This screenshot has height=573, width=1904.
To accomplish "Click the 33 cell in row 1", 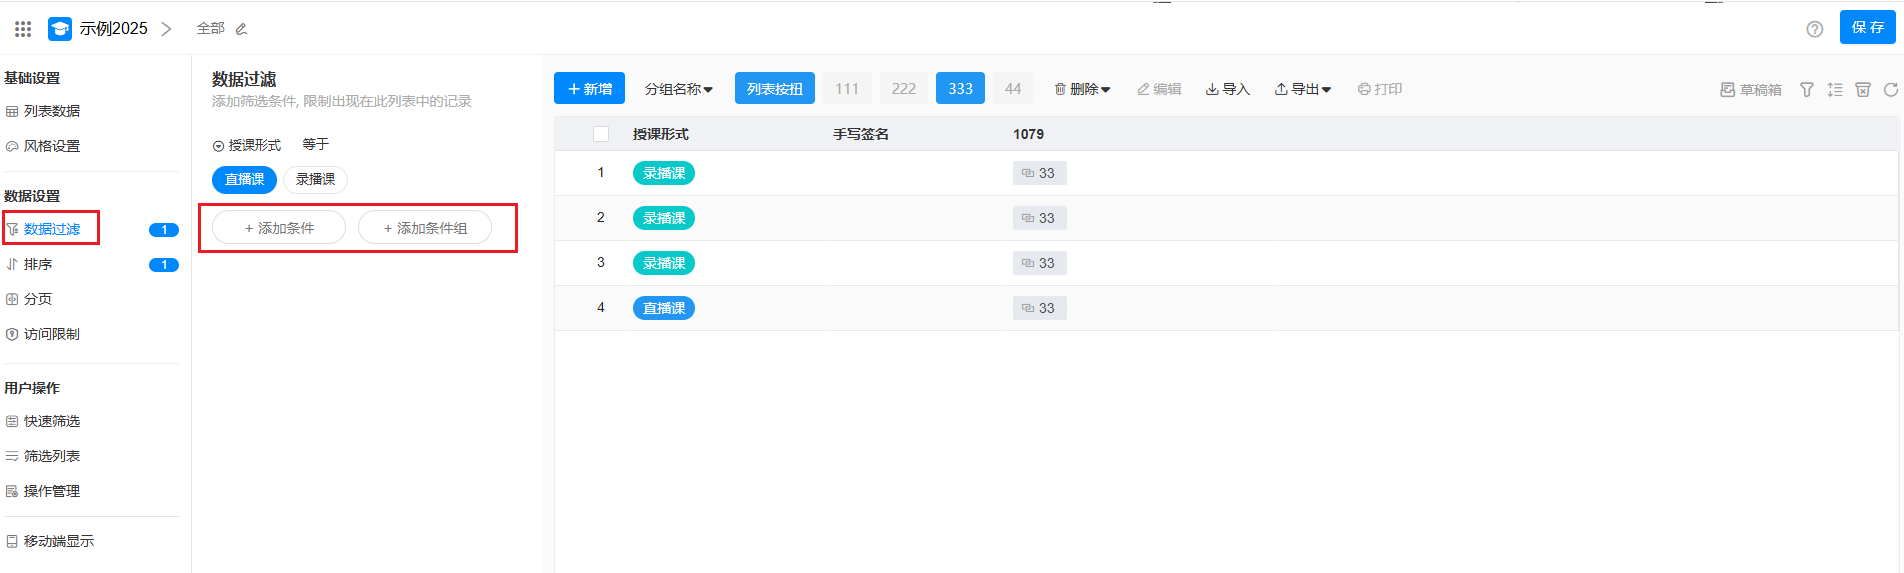I will tap(1039, 173).
